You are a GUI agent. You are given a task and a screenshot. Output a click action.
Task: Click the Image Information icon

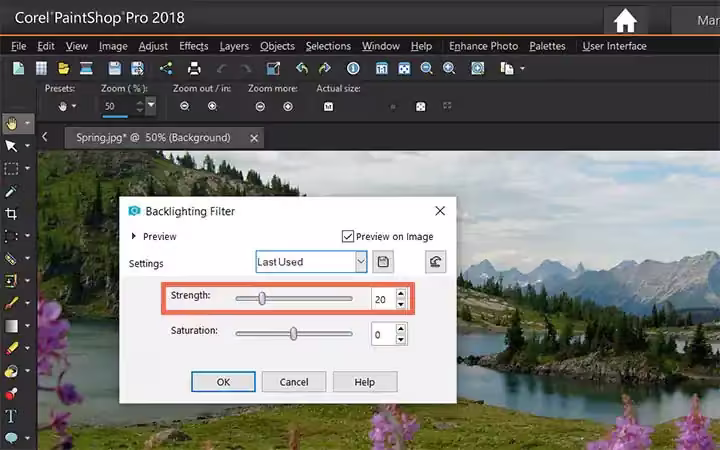pyautogui.click(x=353, y=68)
